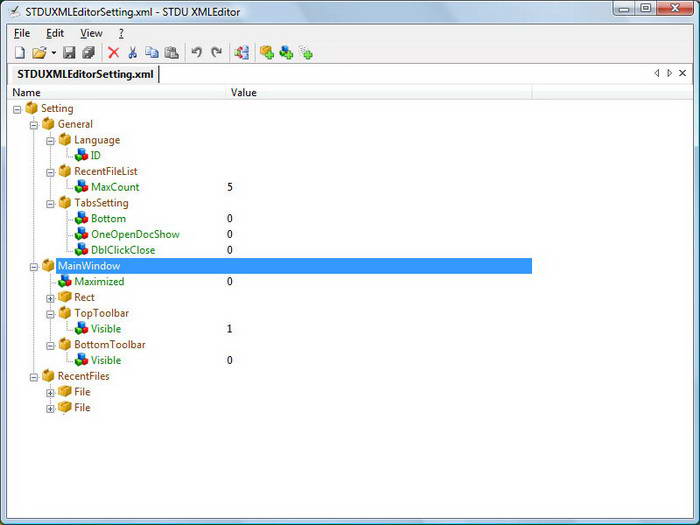Click the Maximized attribute cube icon

point(65,281)
